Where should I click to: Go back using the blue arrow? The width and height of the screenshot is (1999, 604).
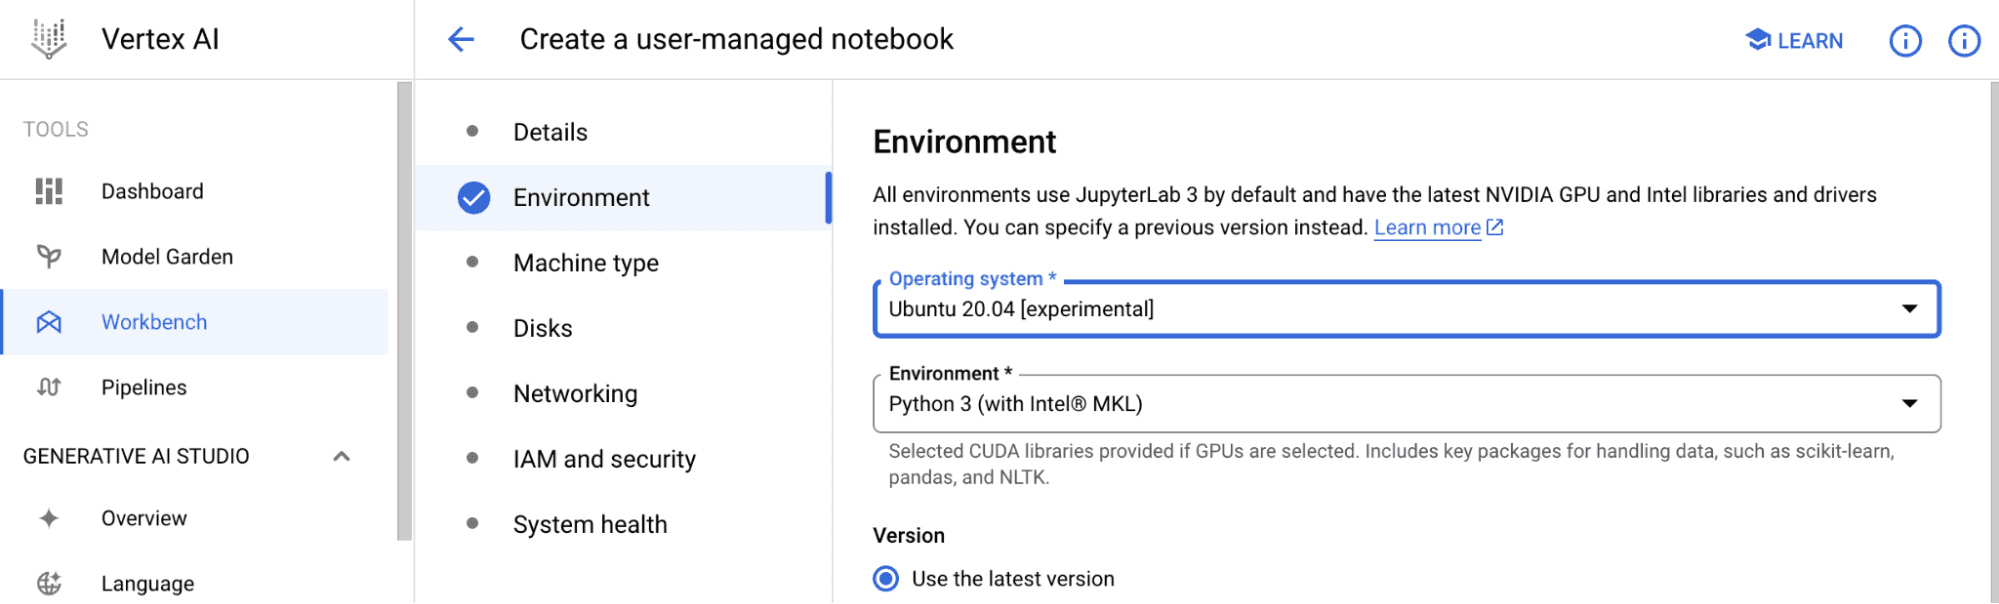[461, 39]
